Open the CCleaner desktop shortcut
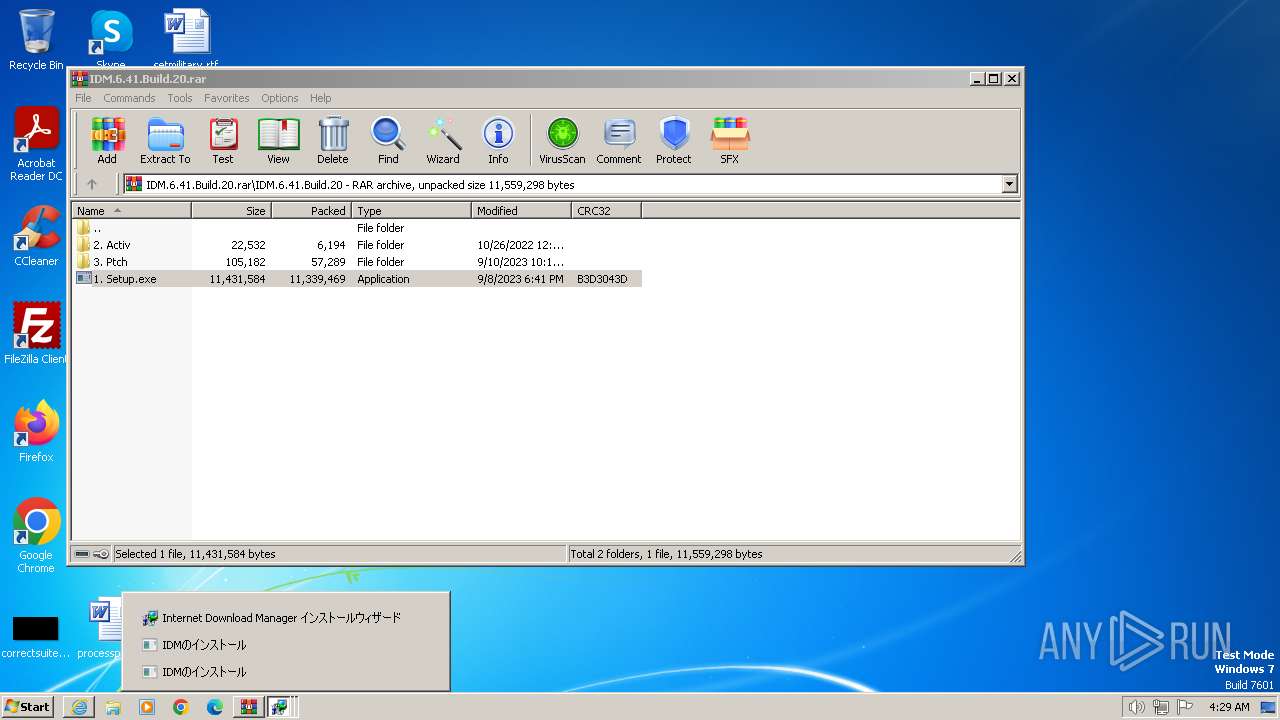 pos(36,236)
